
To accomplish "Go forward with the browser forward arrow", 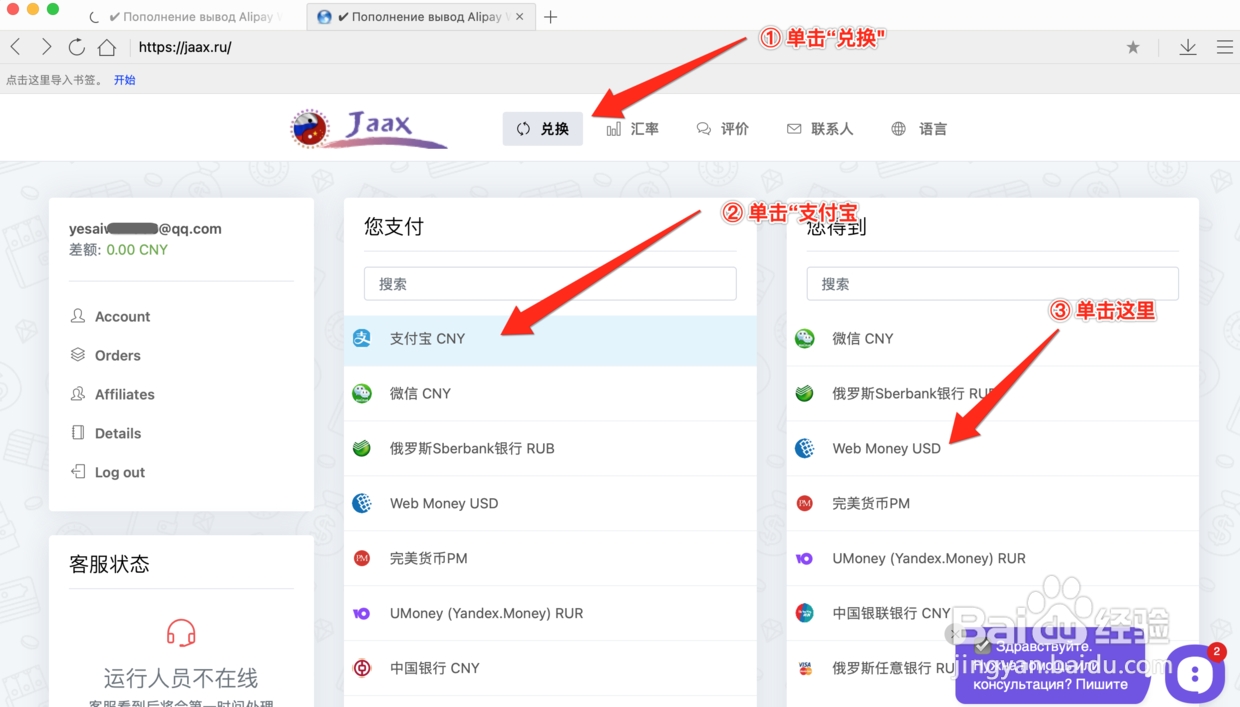I will point(46,47).
